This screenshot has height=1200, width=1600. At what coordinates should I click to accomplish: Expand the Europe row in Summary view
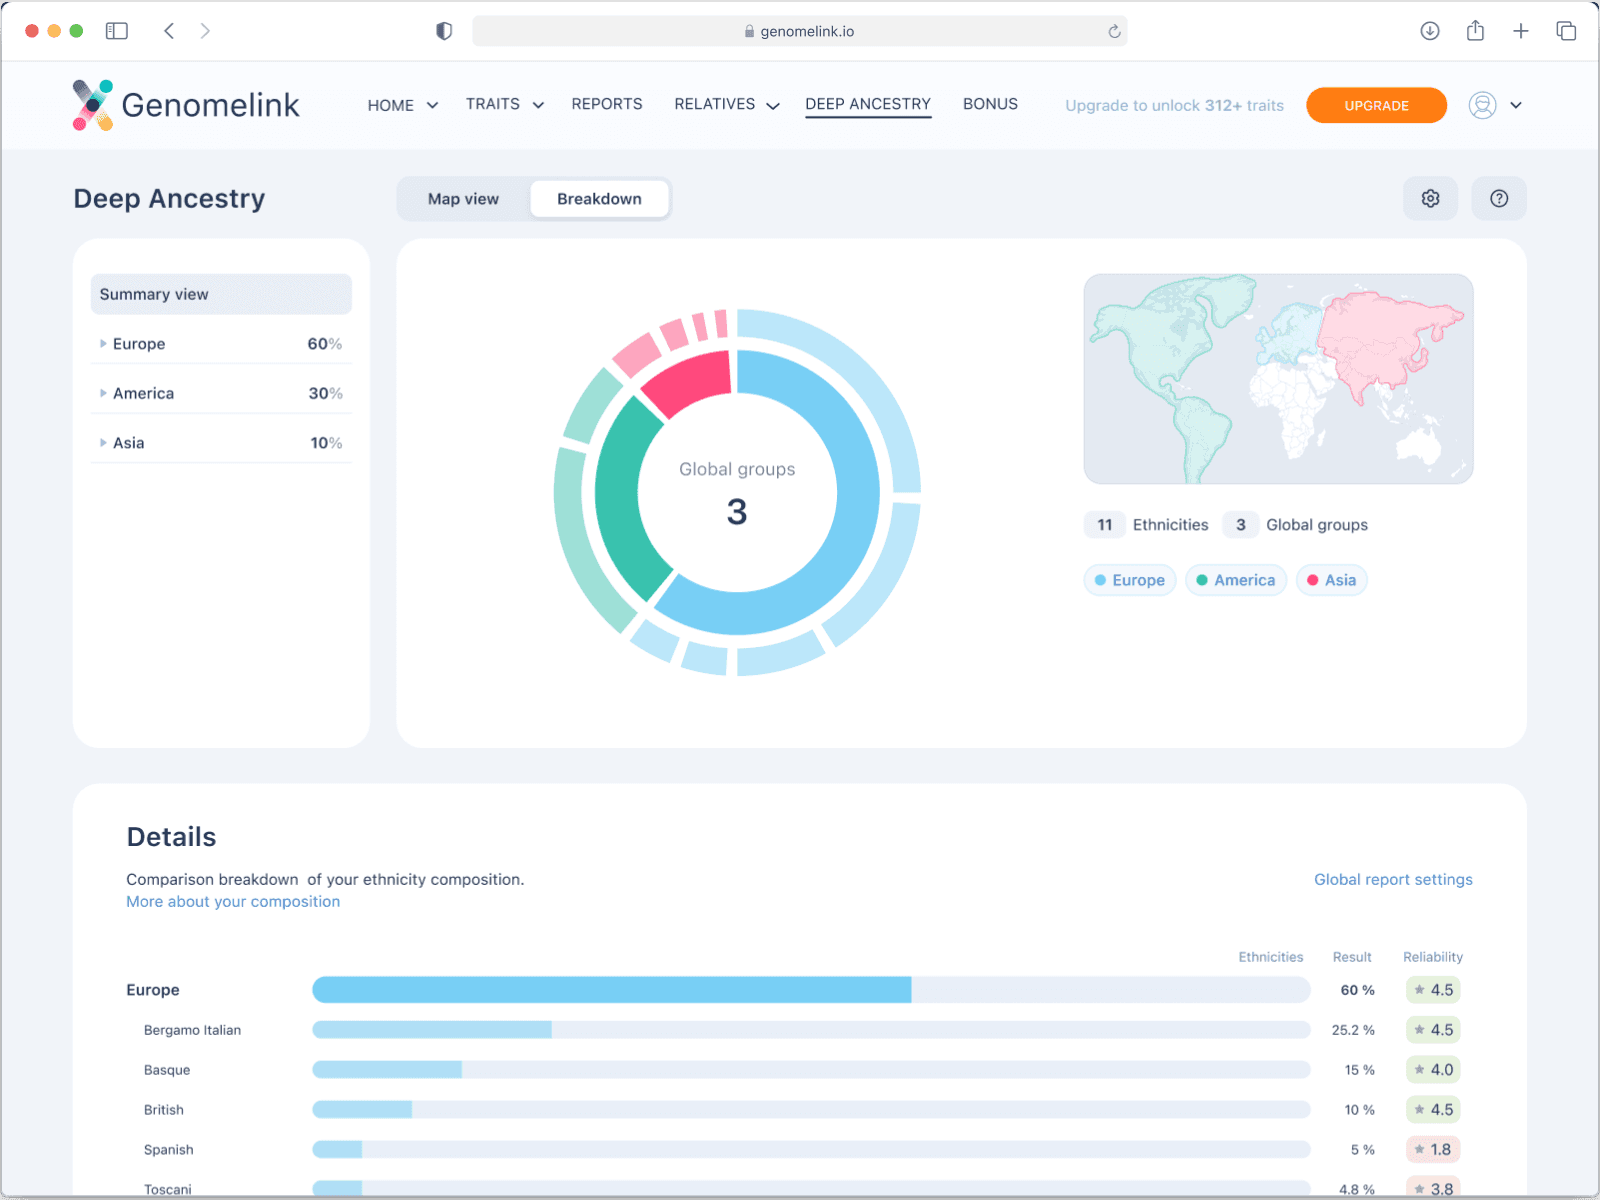221,344
